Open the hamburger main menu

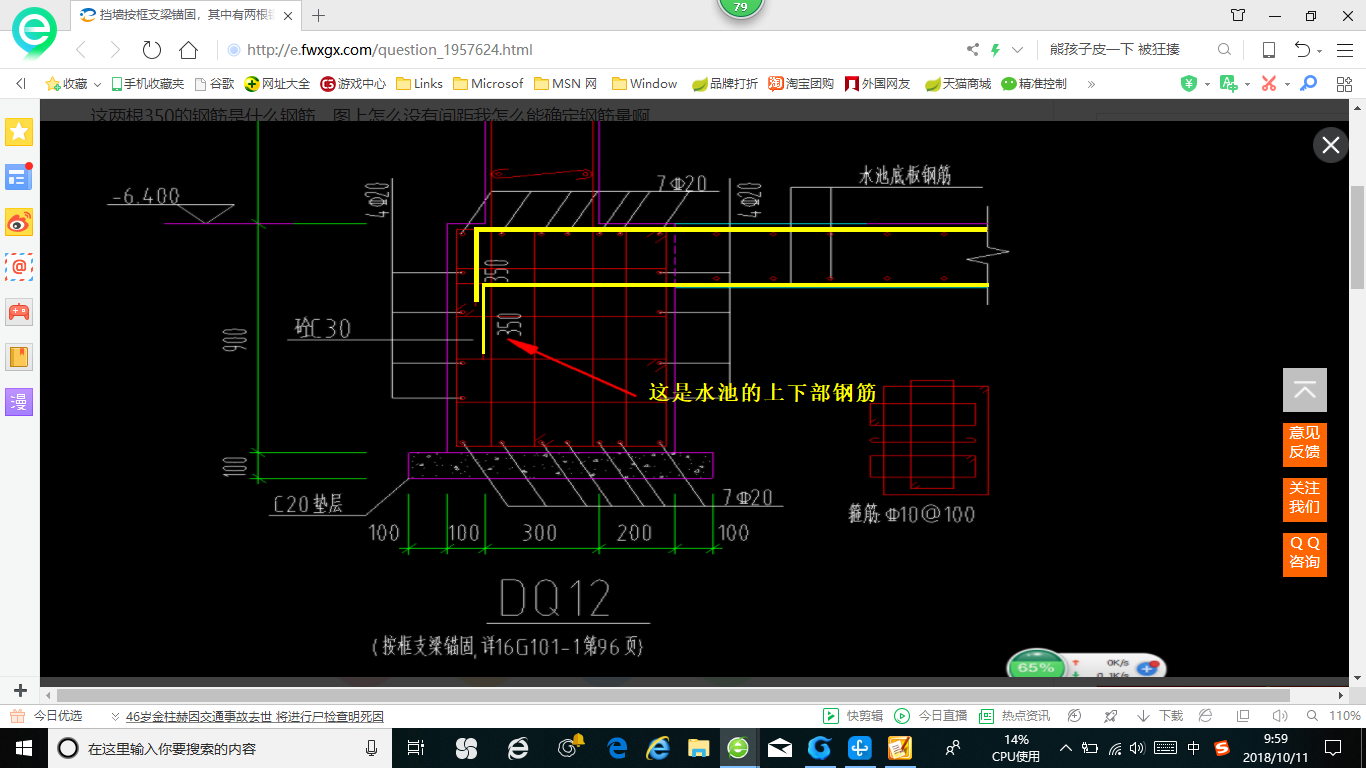pos(1343,50)
